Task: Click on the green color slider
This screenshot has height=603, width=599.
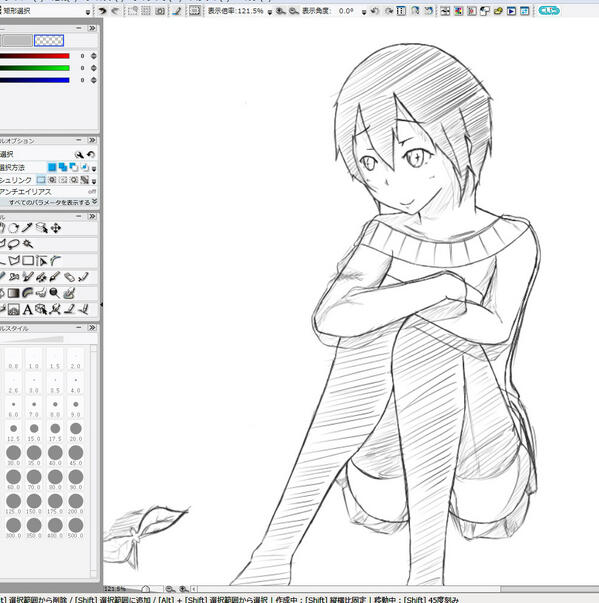Action: coord(35,68)
